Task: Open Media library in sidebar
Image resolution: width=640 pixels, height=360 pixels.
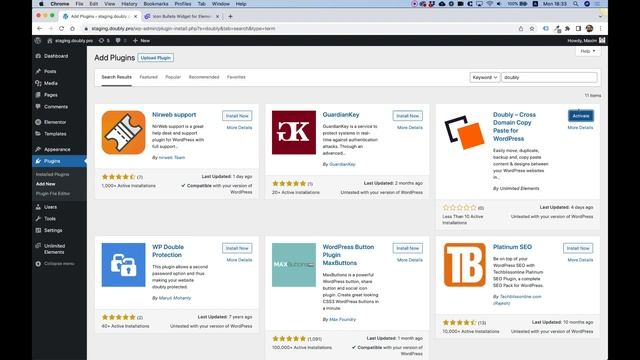Action: pyautogui.click(x=51, y=83)
